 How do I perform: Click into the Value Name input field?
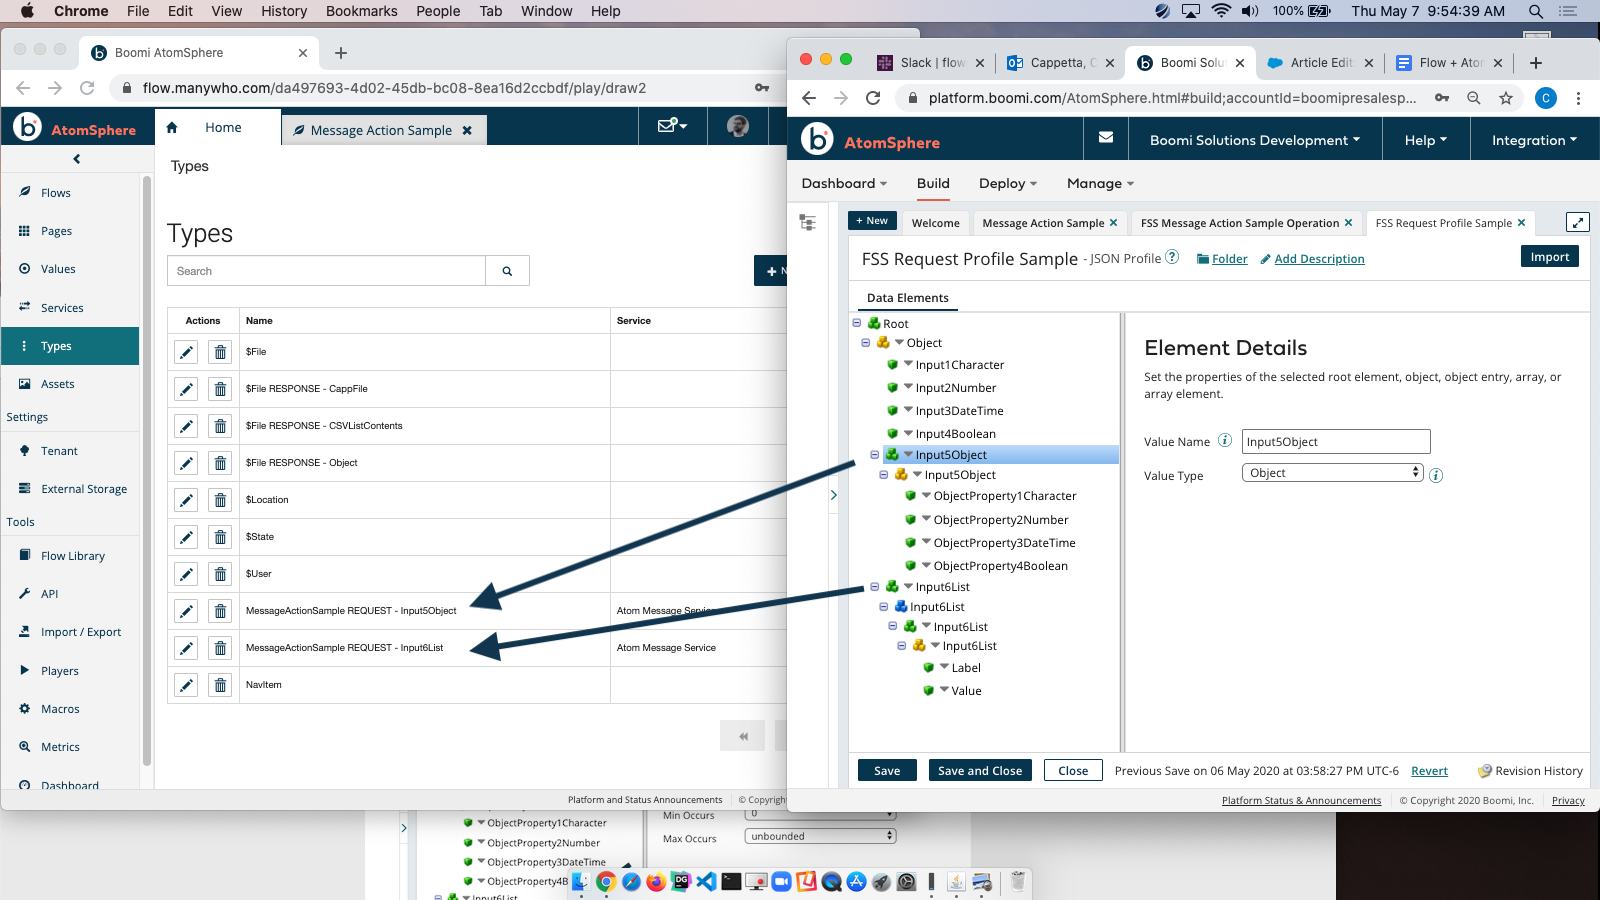click(1336, 441)
